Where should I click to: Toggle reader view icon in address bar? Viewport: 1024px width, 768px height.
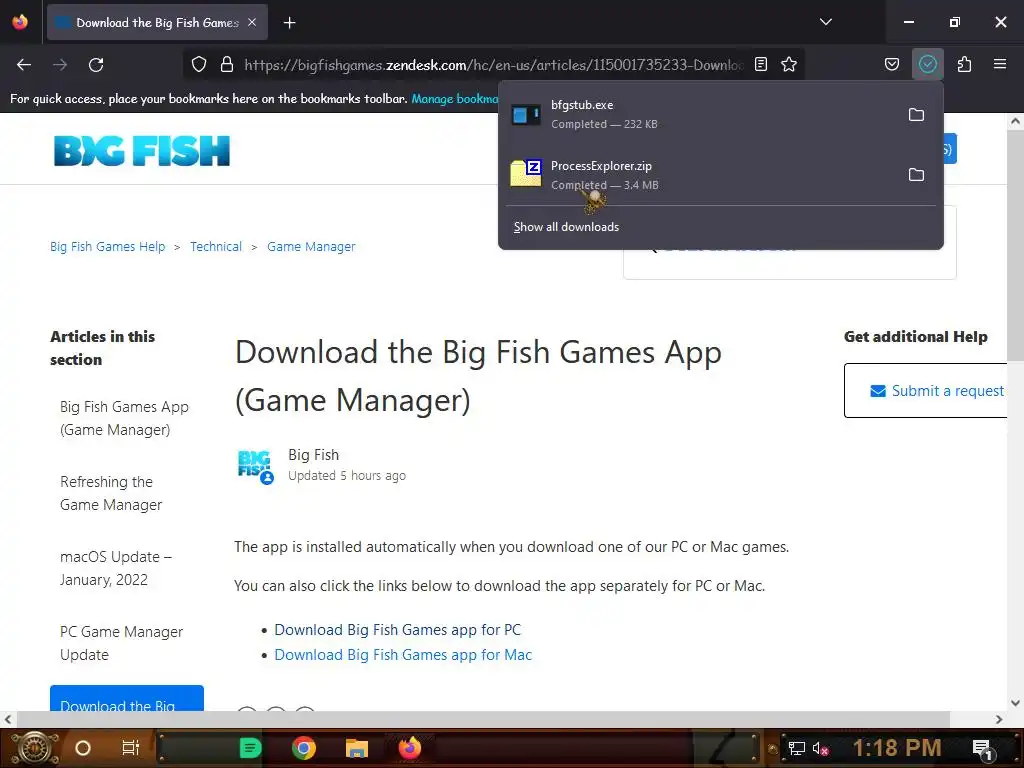(761, 64)
